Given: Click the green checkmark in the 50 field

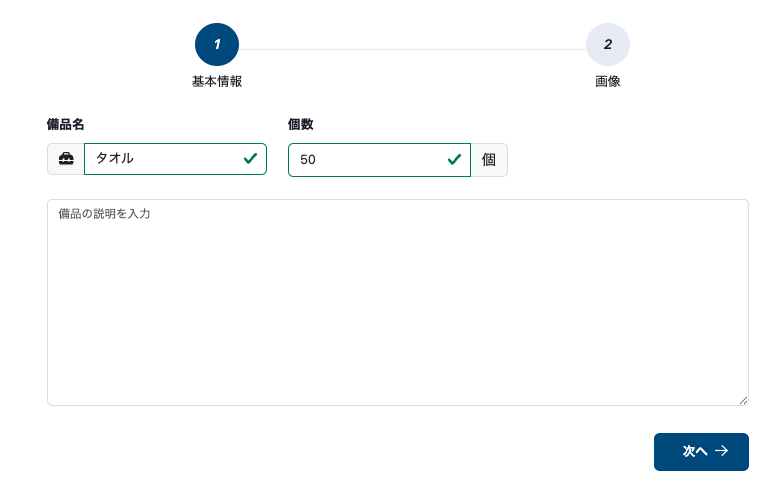Looking at the screenshot, I should [x=454, y=160].
